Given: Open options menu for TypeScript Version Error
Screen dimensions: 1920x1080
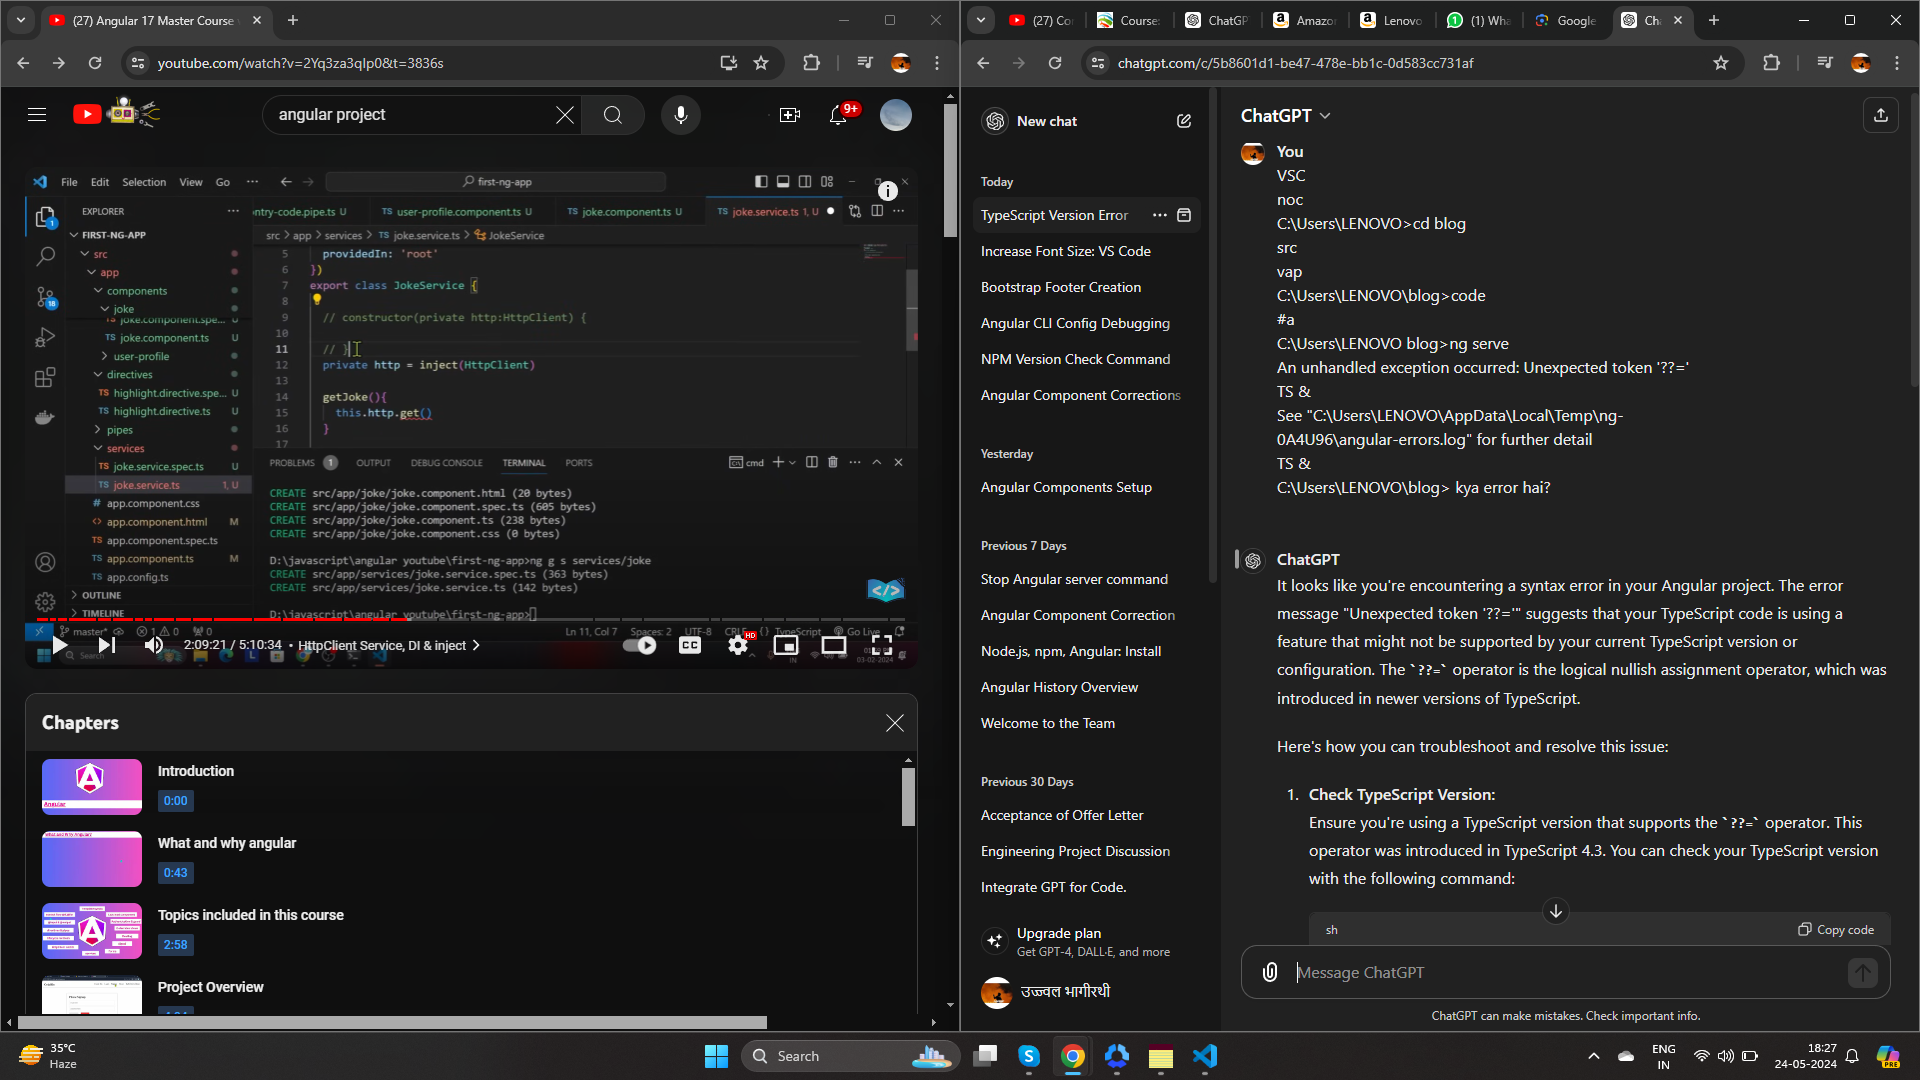Looking at the screenshot, I should tap(1159, 215).
